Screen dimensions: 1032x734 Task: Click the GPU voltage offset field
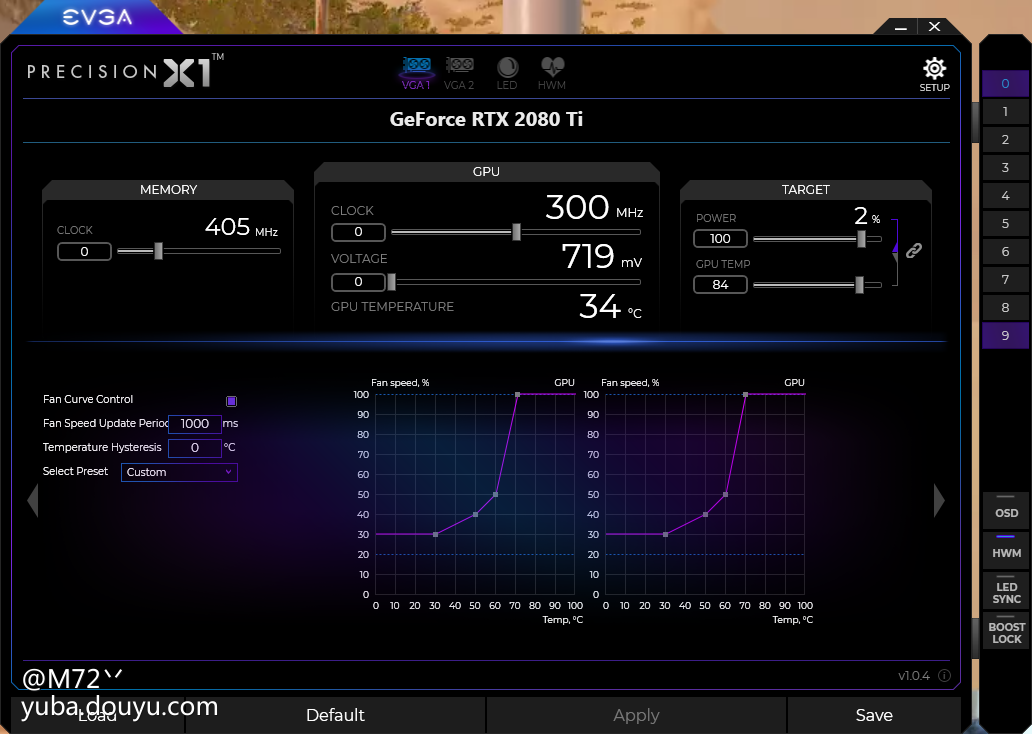click(x=358, y=282)
